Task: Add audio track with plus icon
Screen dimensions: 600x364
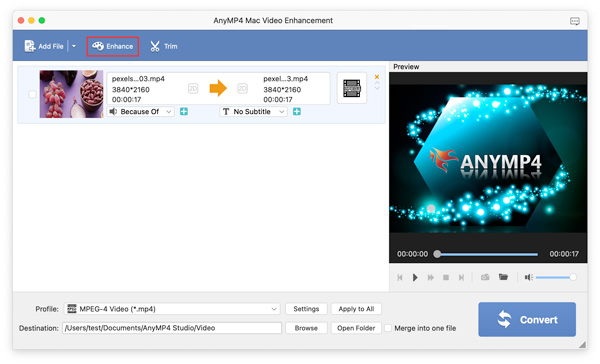Action: (184, 111)
